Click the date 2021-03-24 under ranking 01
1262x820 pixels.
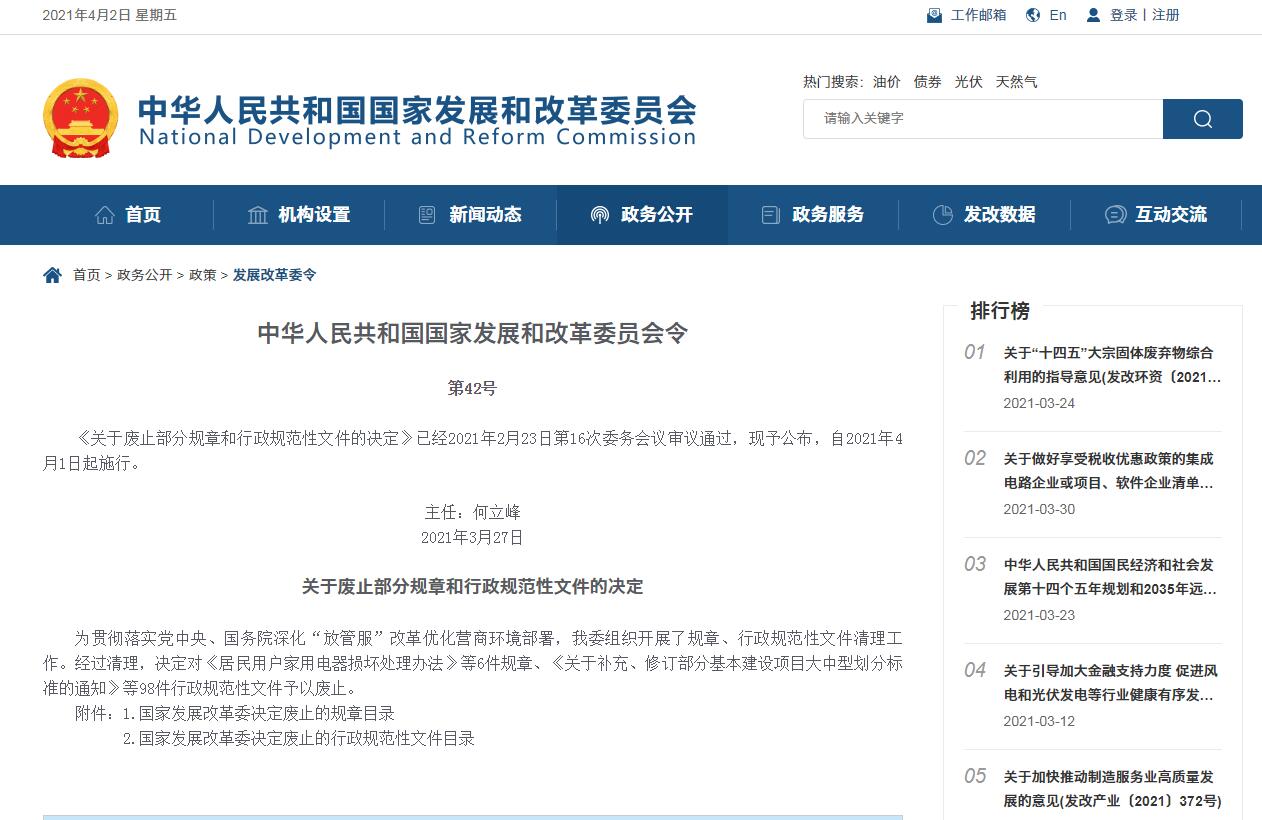(x=1039, y=403)
